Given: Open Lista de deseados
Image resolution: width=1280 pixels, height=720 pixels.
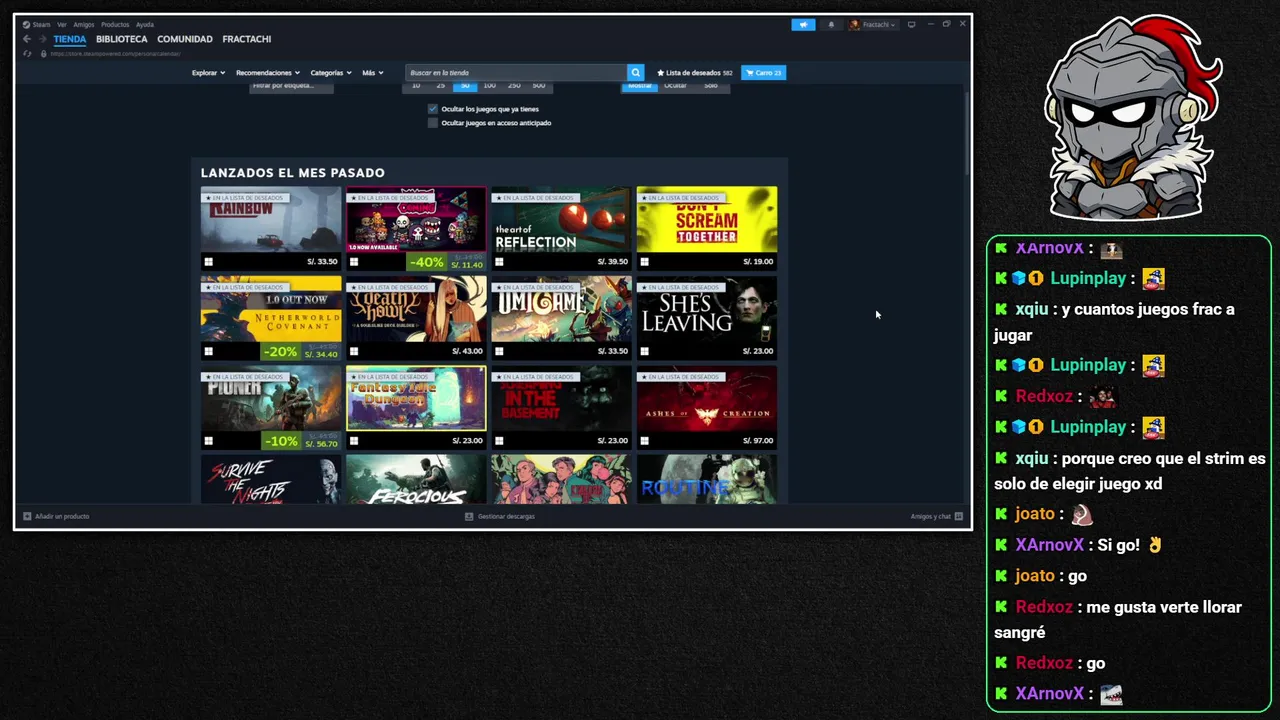Looking at the screenshot, I should click(x=695, y=73).
